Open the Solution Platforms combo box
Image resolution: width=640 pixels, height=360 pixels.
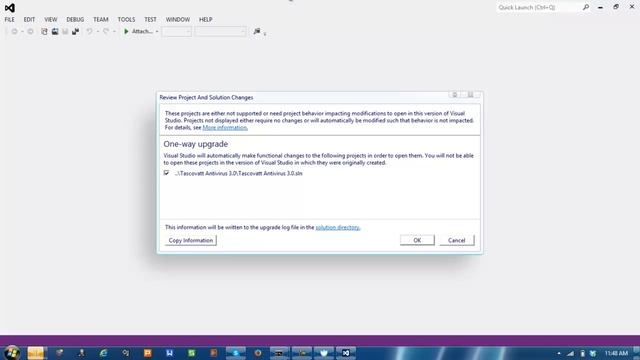pos(220,31)
